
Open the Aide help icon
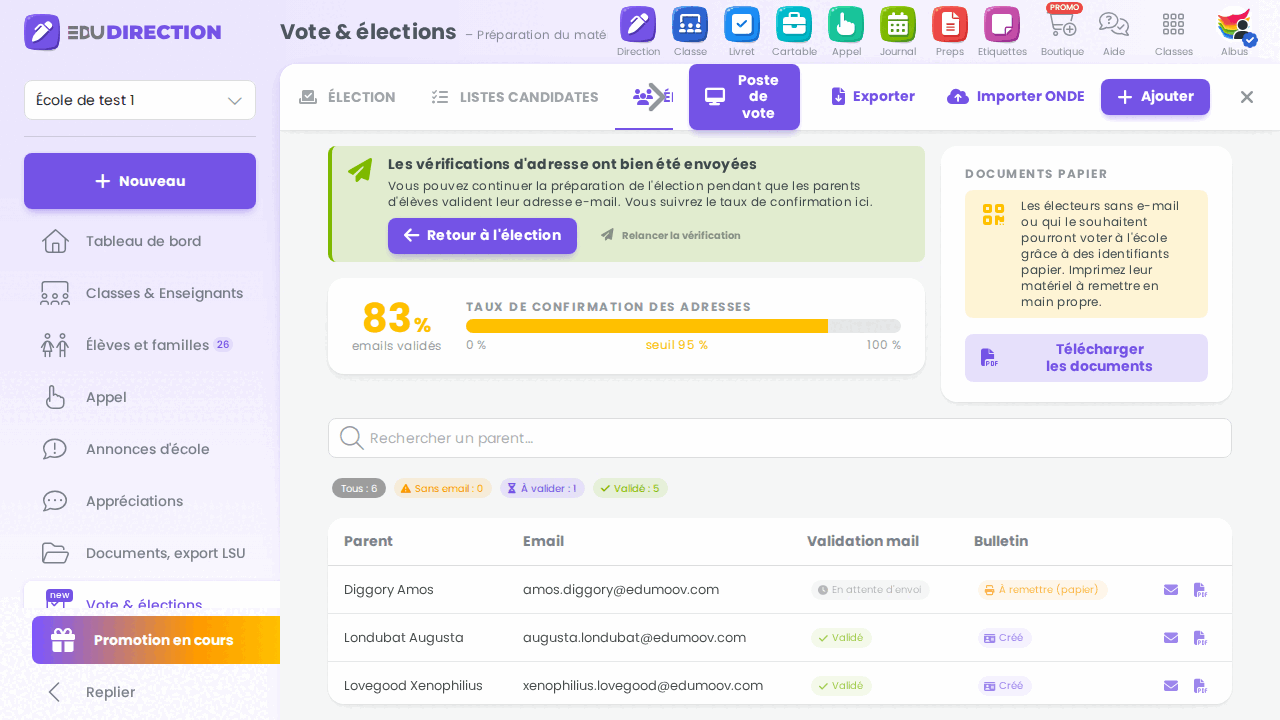(1114, 31)
